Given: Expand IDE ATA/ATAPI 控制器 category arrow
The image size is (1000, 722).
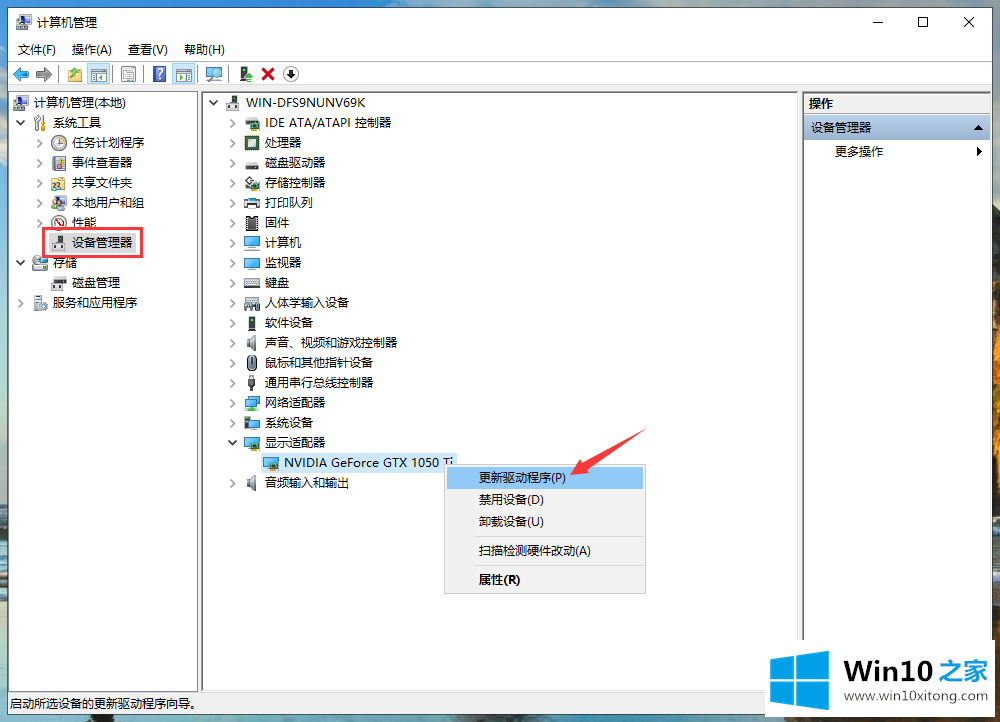Looking at the screenshot, I should (x=233, y=123).
